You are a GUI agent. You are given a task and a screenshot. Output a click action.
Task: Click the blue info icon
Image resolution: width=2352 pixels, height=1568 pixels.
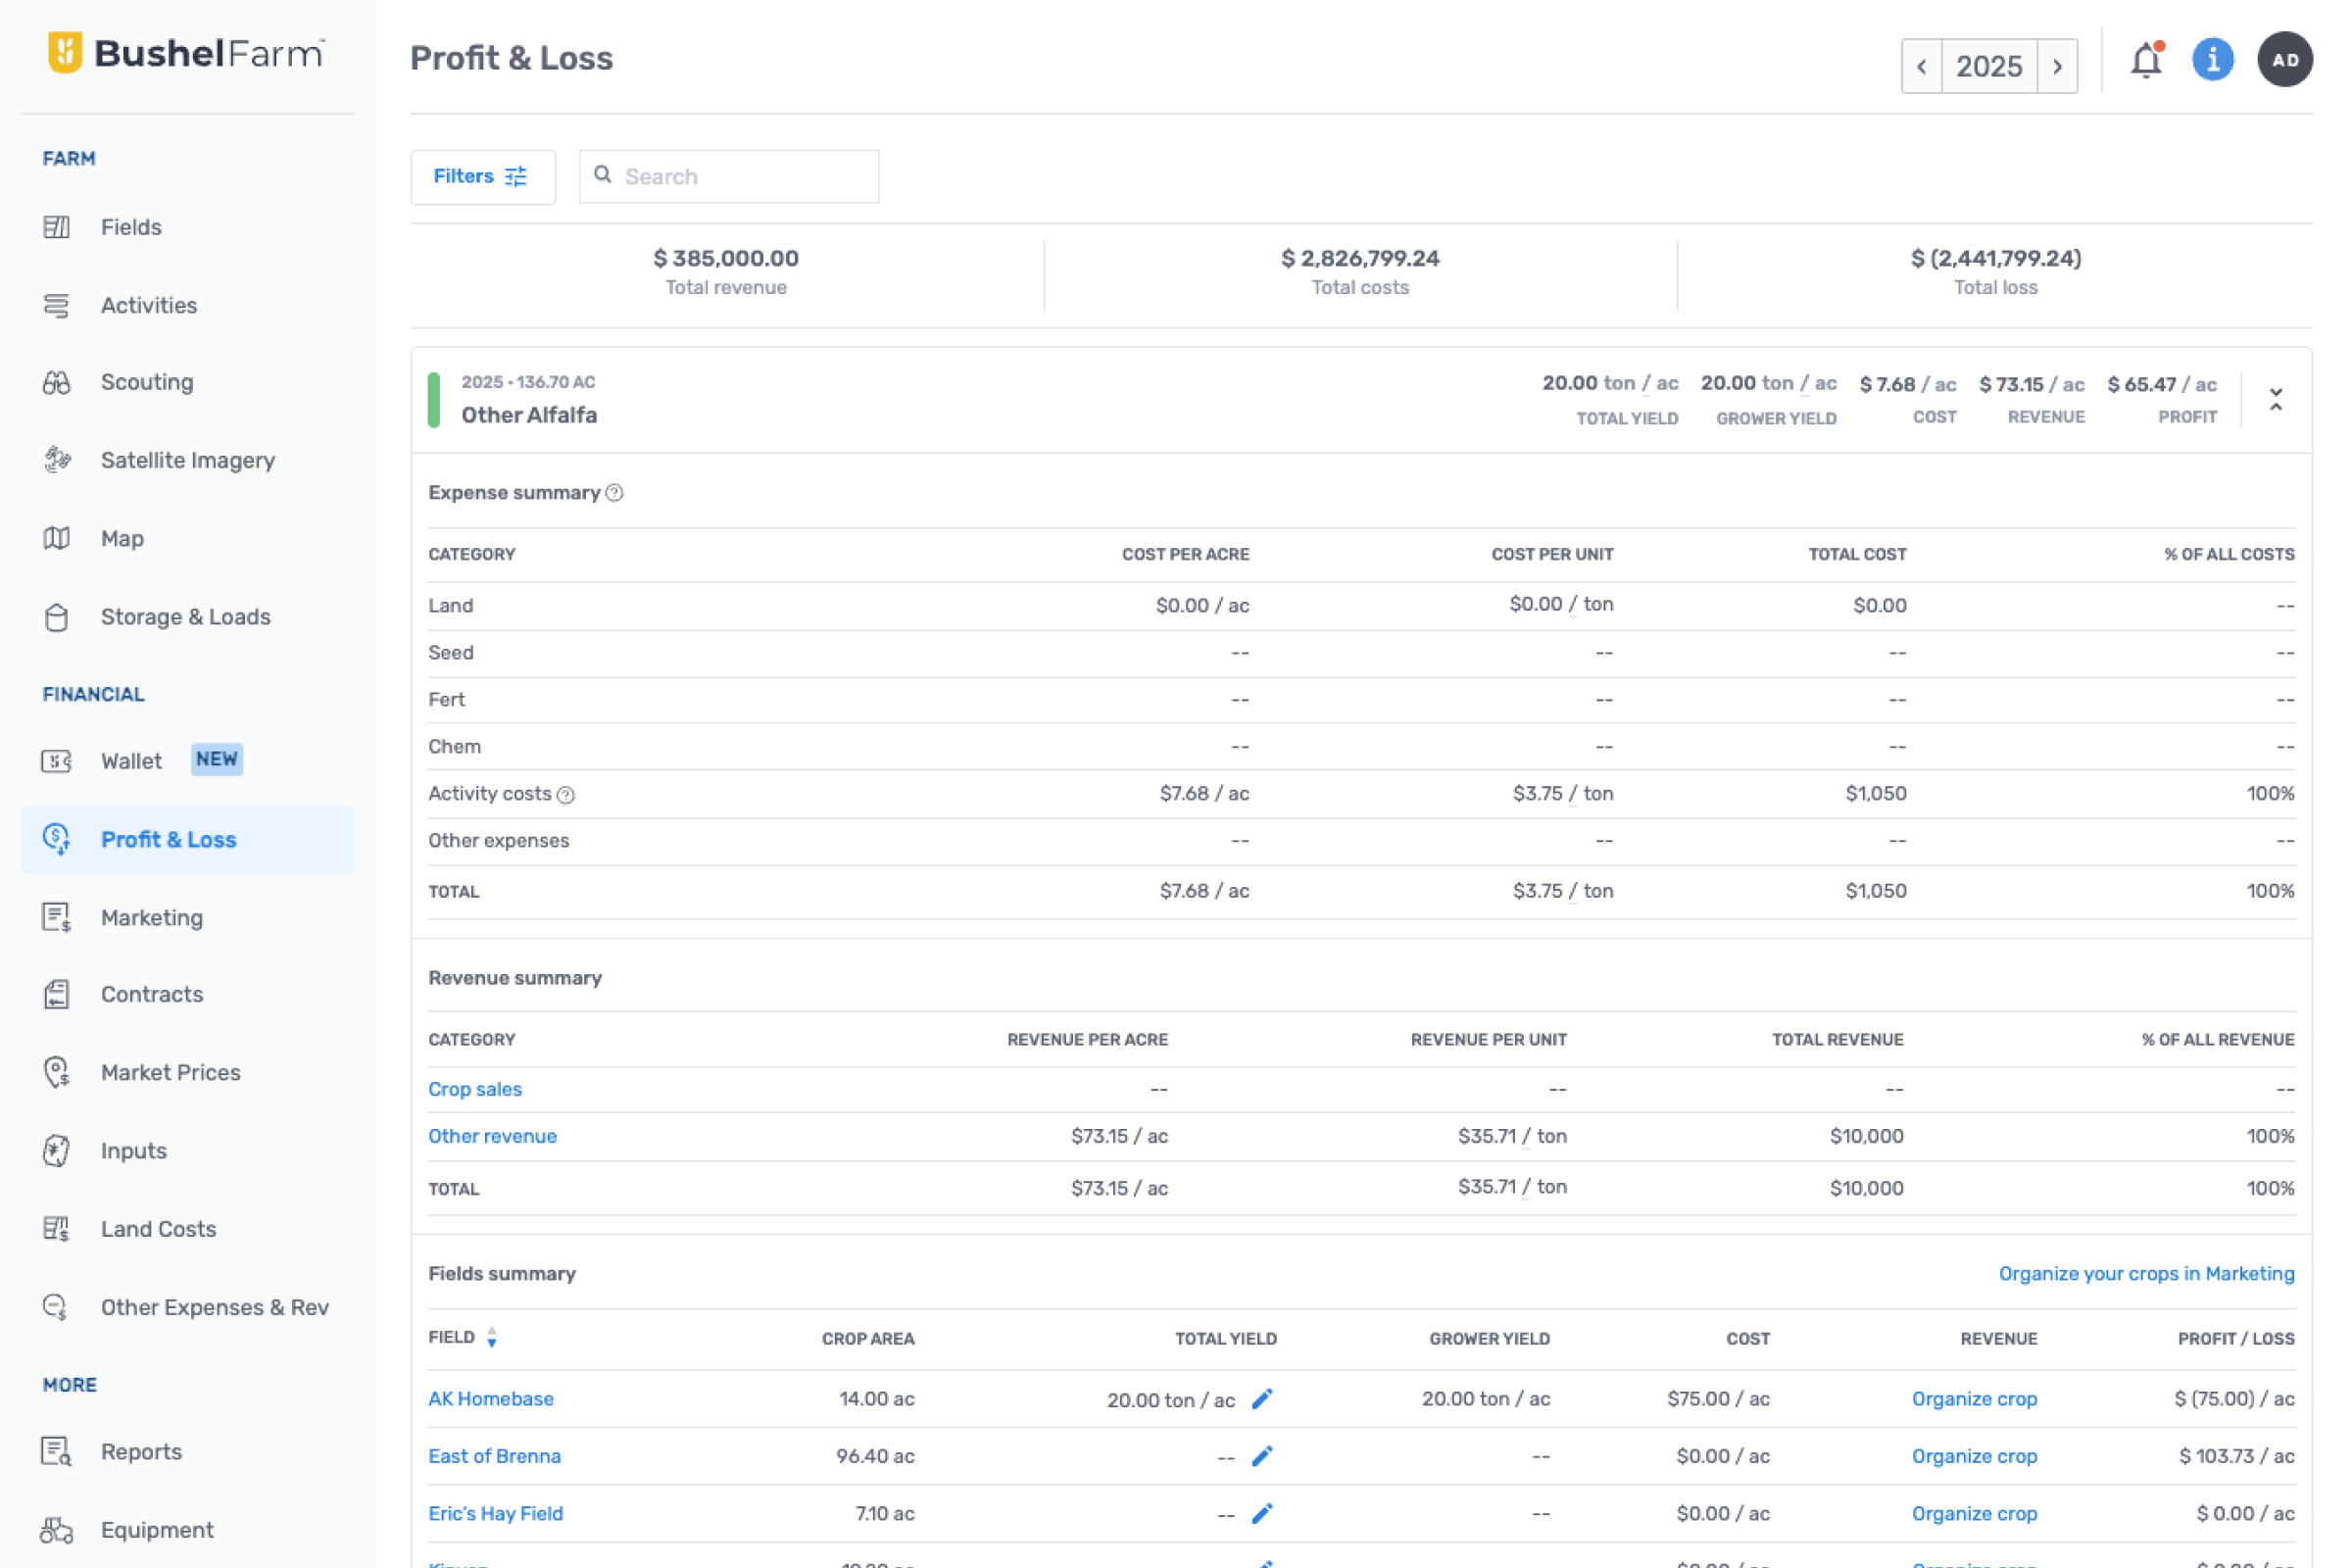click(2212, 60)
